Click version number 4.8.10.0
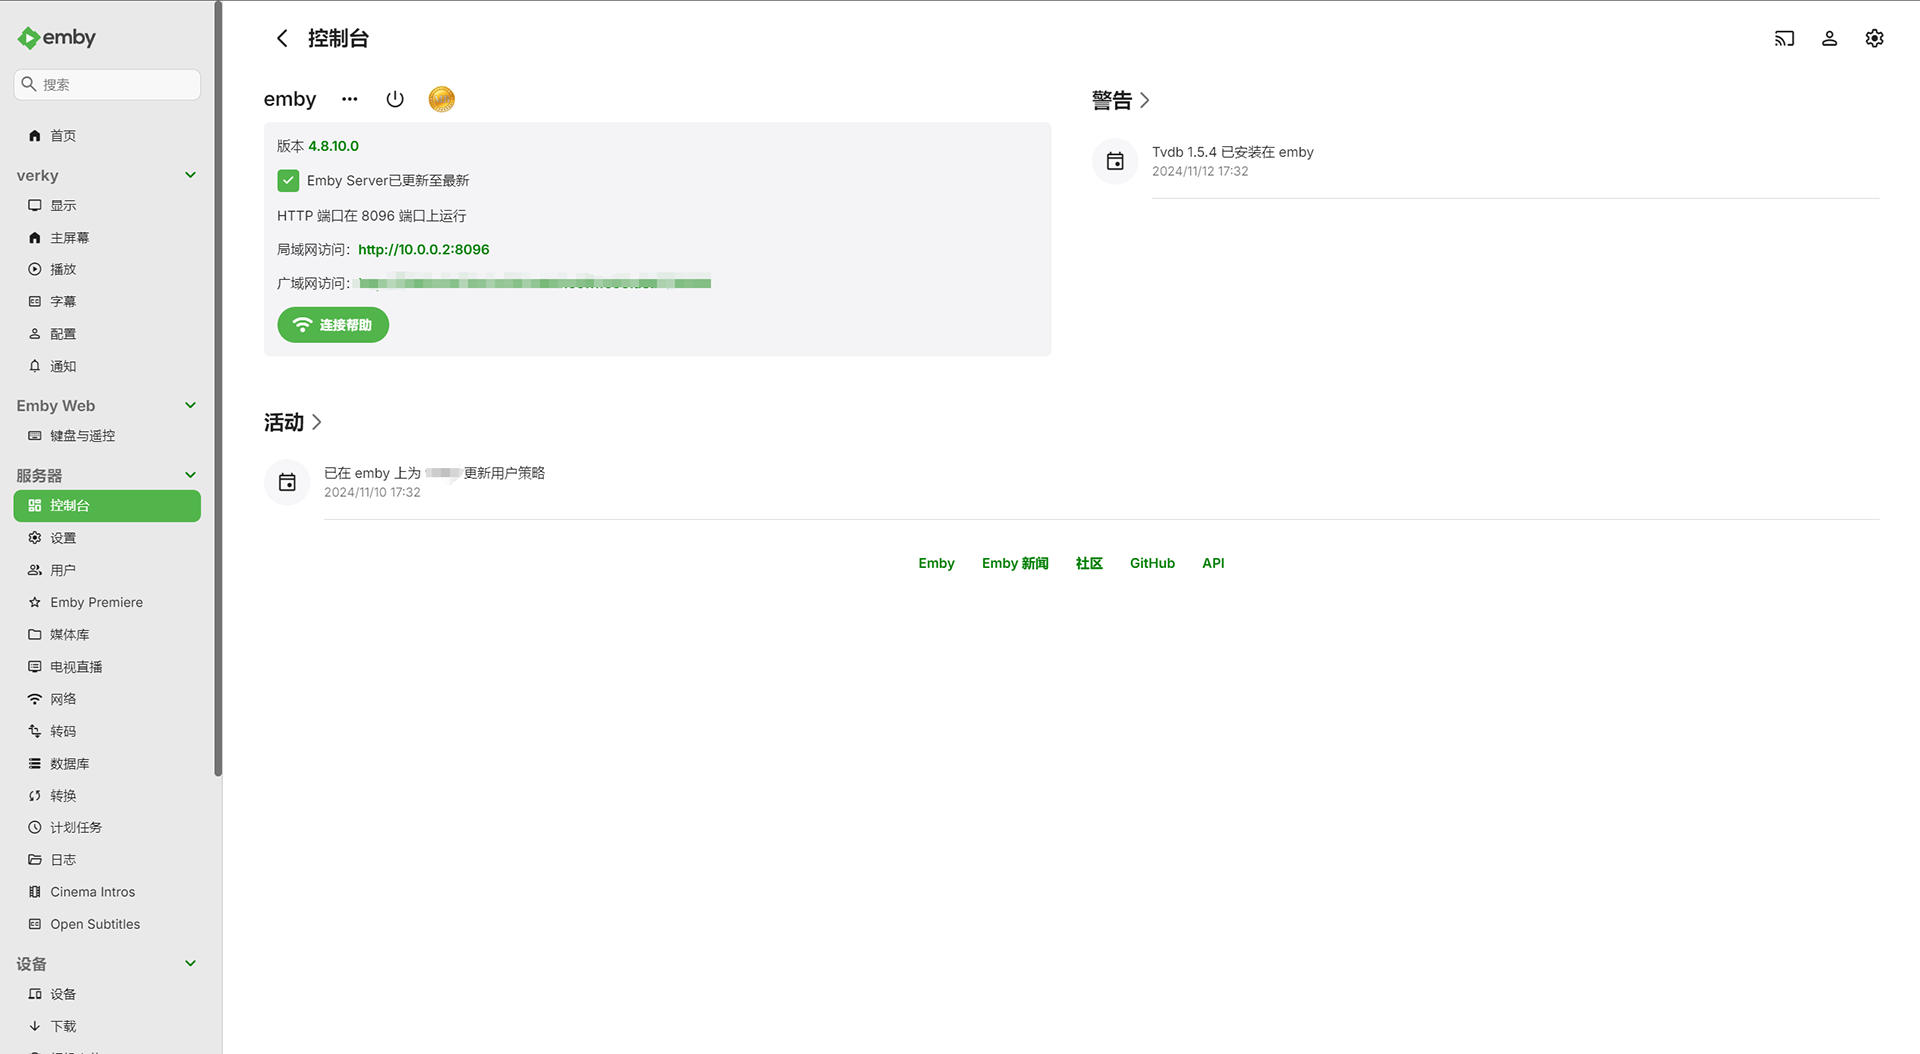This screenshot has height=1054, width=1920. click(x=333, y=146)
